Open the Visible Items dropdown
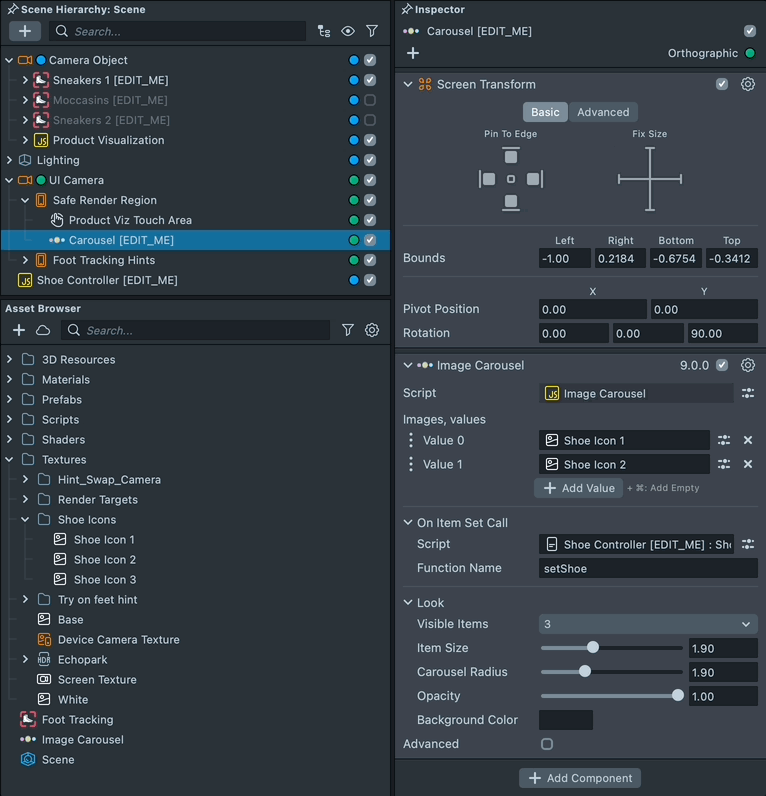 [x=647, y=624]
